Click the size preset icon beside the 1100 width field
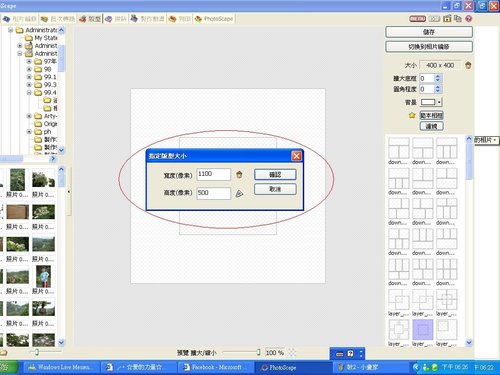Screen dimensions: 500x375 tap(239, 174)
